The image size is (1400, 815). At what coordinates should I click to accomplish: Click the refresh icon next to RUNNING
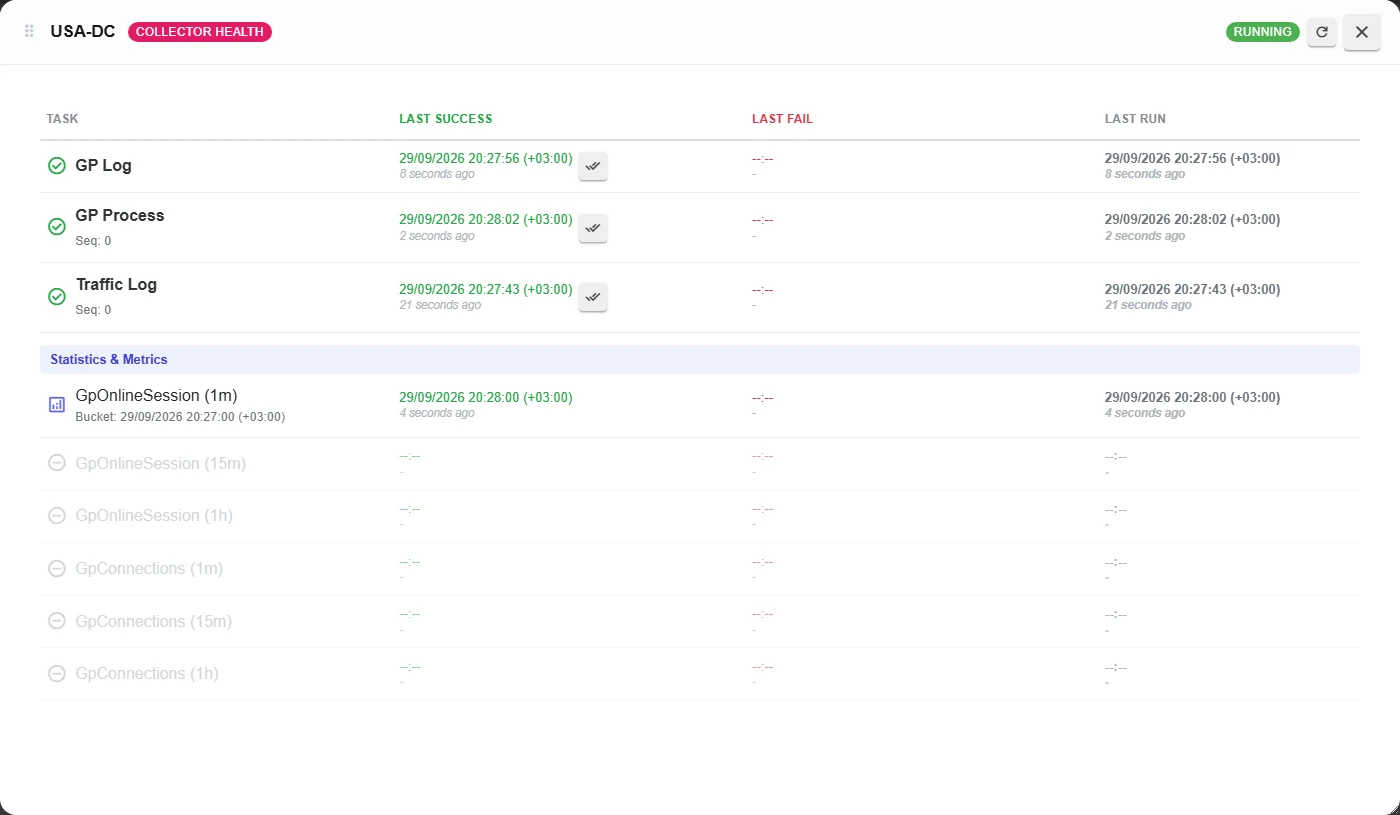(x=1322, y=32)
